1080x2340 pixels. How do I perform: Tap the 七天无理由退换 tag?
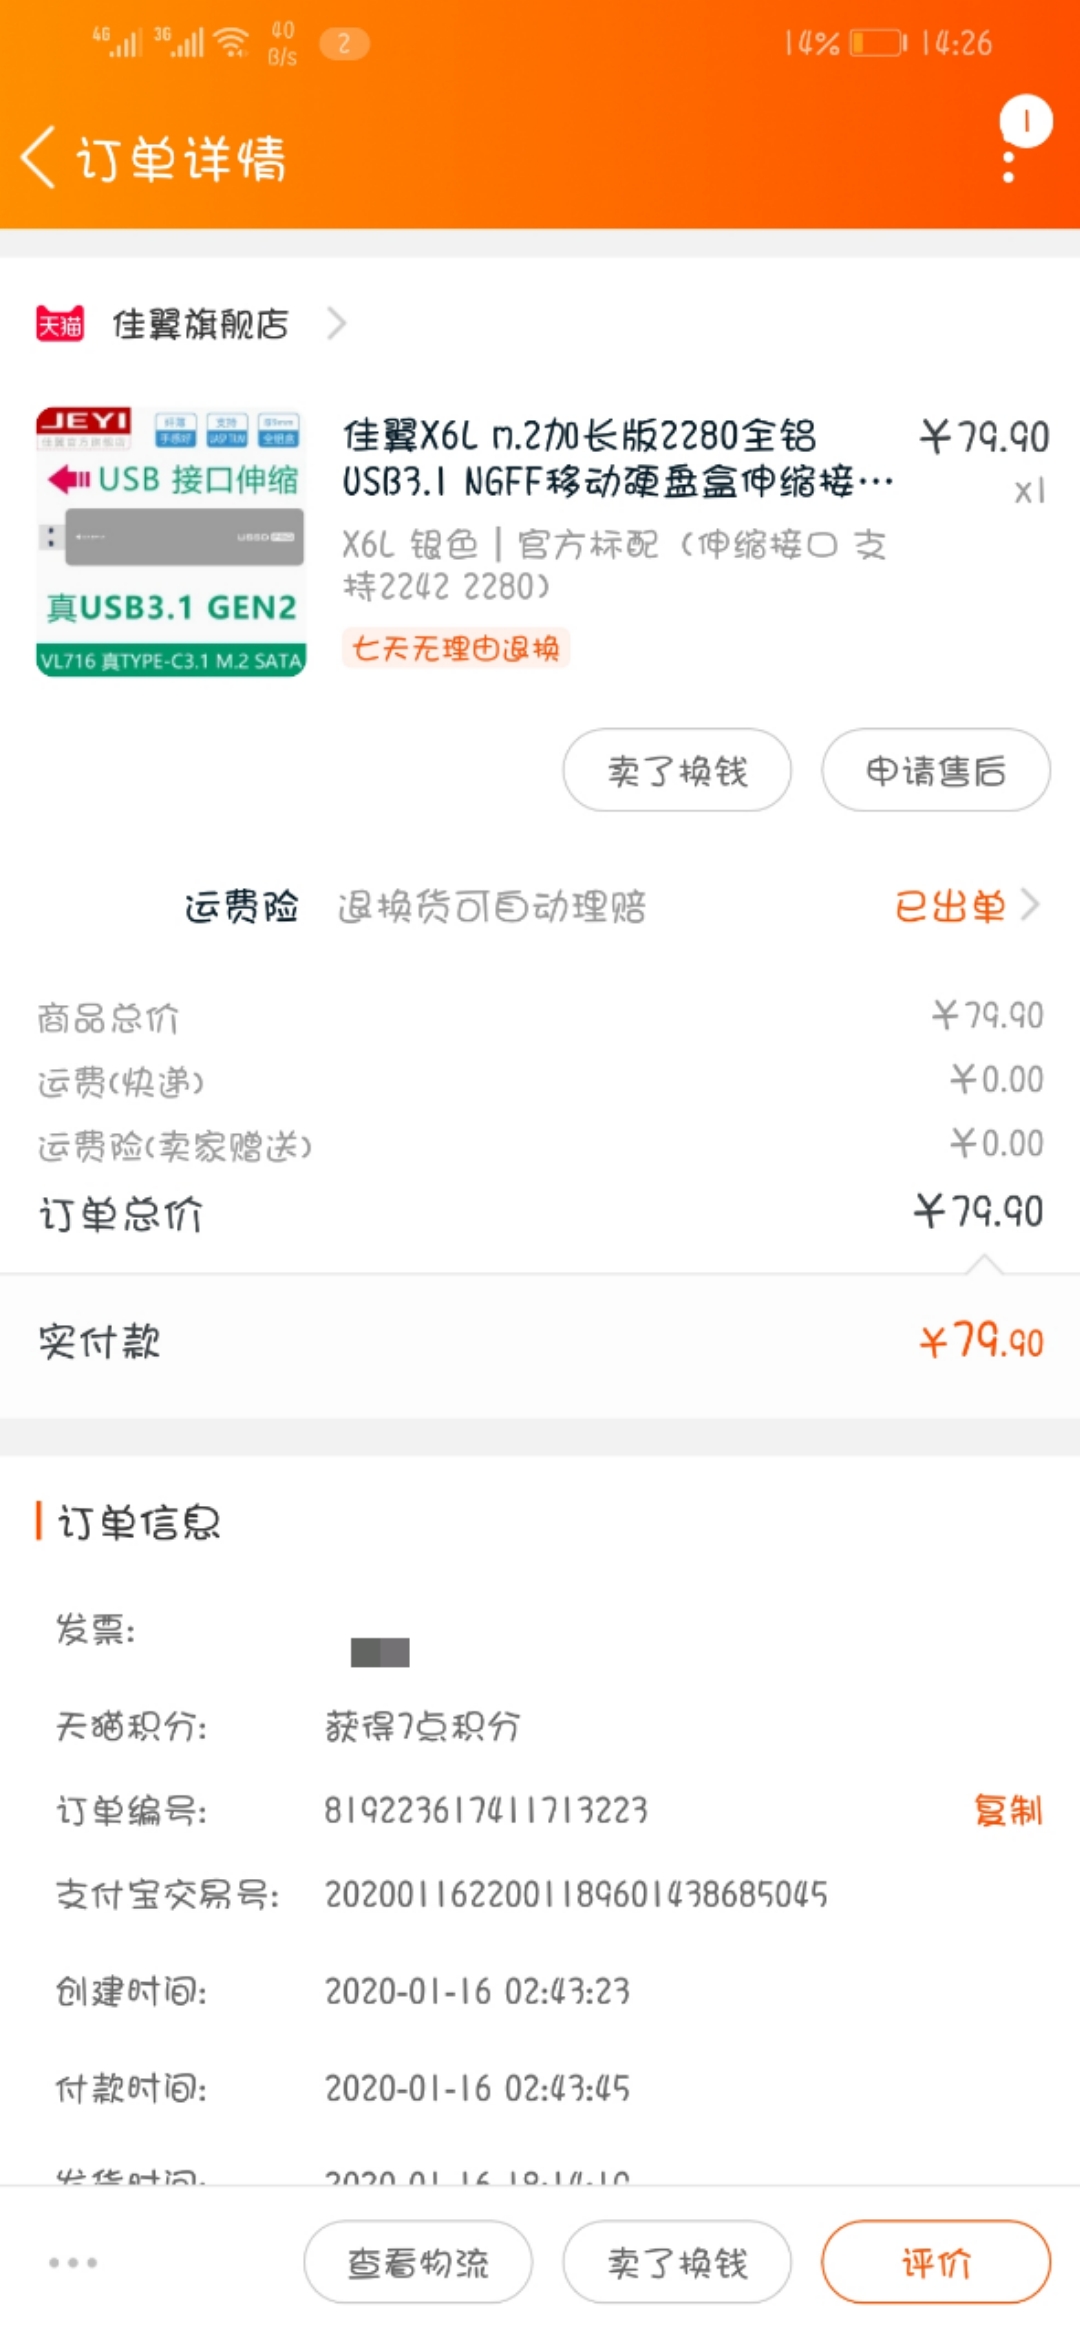456,648
